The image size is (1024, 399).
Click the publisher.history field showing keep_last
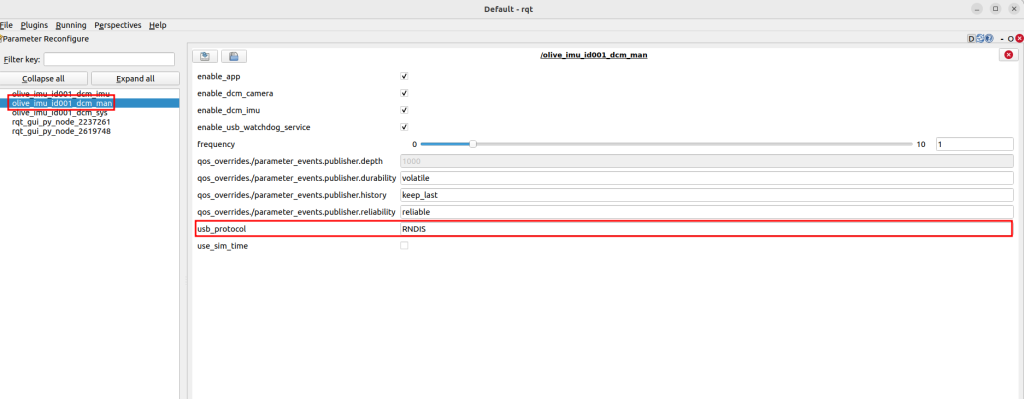pos(707,195)
